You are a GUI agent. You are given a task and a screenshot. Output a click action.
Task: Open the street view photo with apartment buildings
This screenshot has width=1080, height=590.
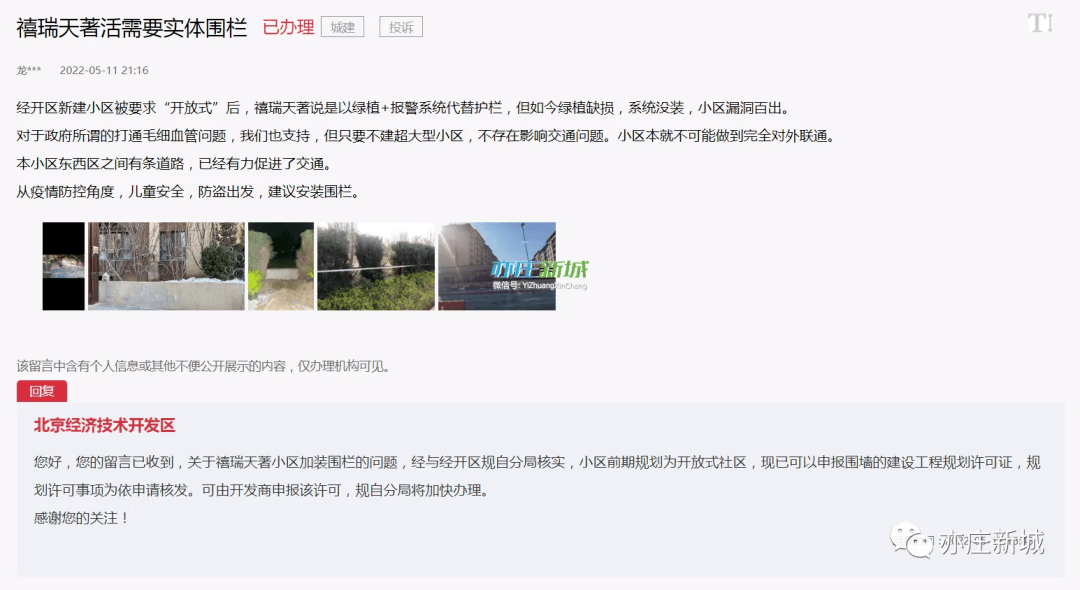tap(497, 266)
